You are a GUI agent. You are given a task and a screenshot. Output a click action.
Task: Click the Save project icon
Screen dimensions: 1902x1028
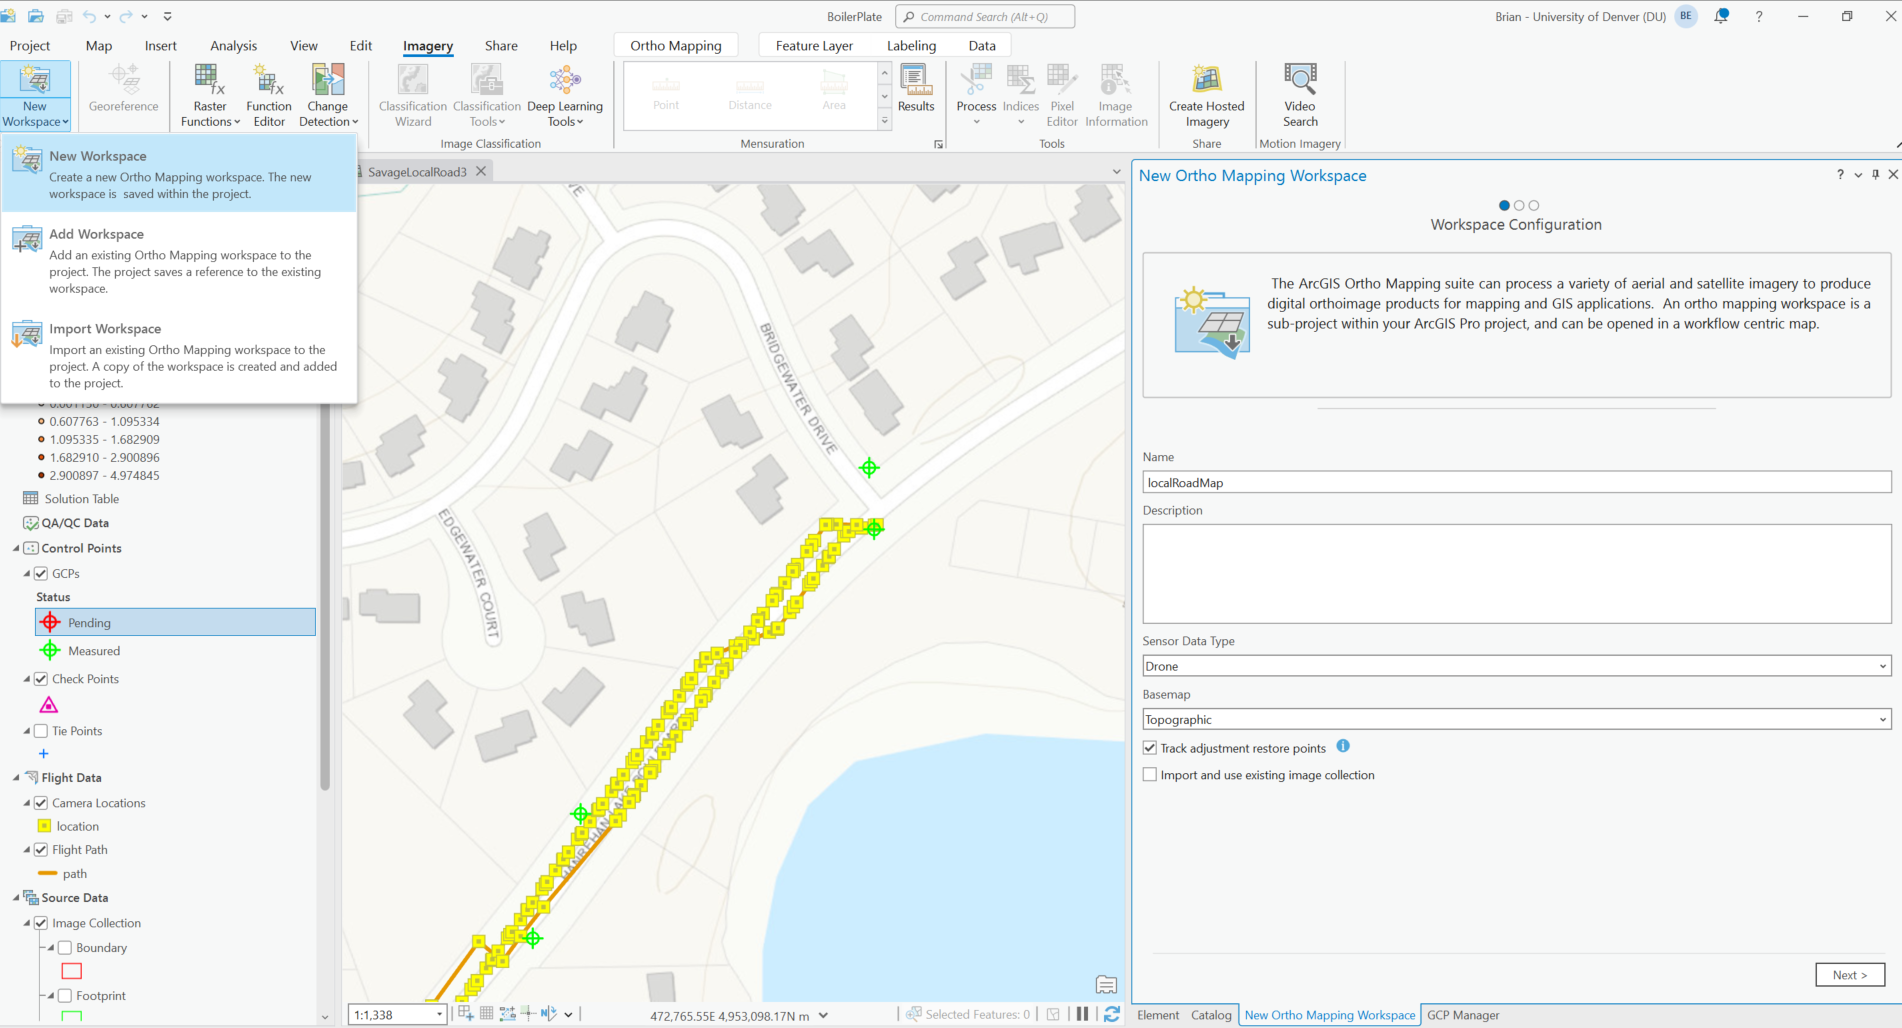click(x=64, y=16)
